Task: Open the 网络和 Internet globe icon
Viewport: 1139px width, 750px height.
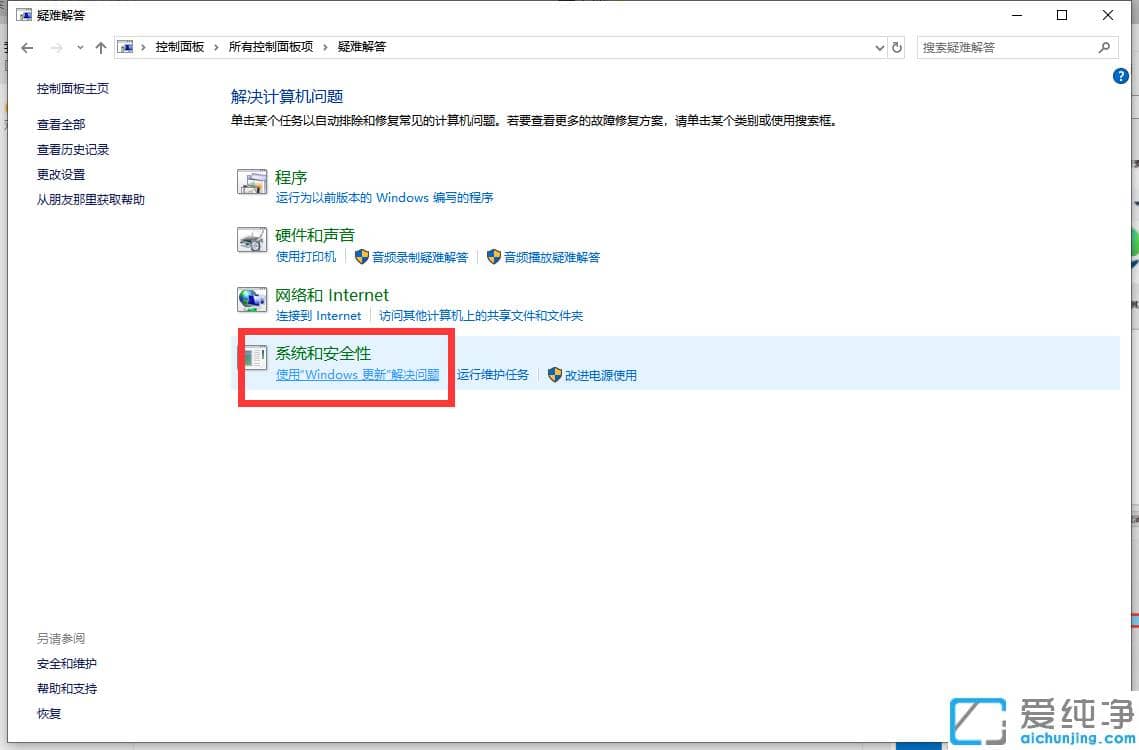Action: pyautogui.click(x=251, y=300)
